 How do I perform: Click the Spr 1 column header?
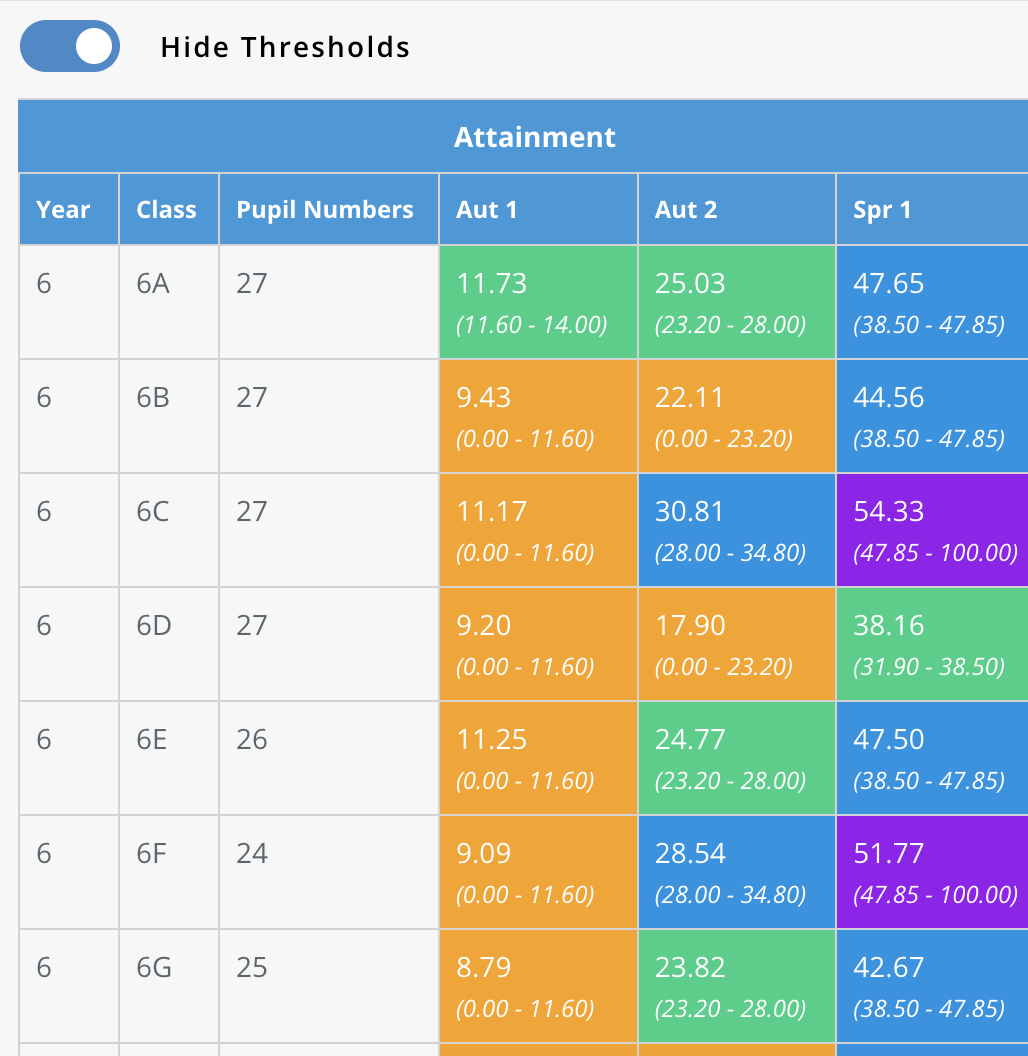tap(932, 209)
